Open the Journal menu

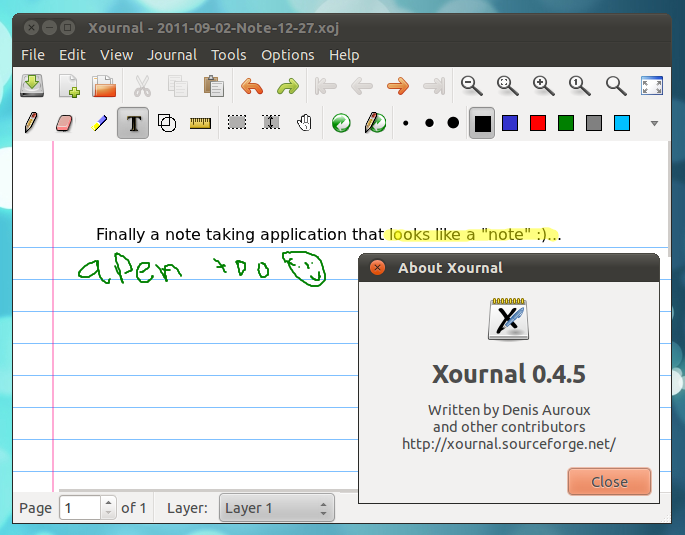(172, 55)
